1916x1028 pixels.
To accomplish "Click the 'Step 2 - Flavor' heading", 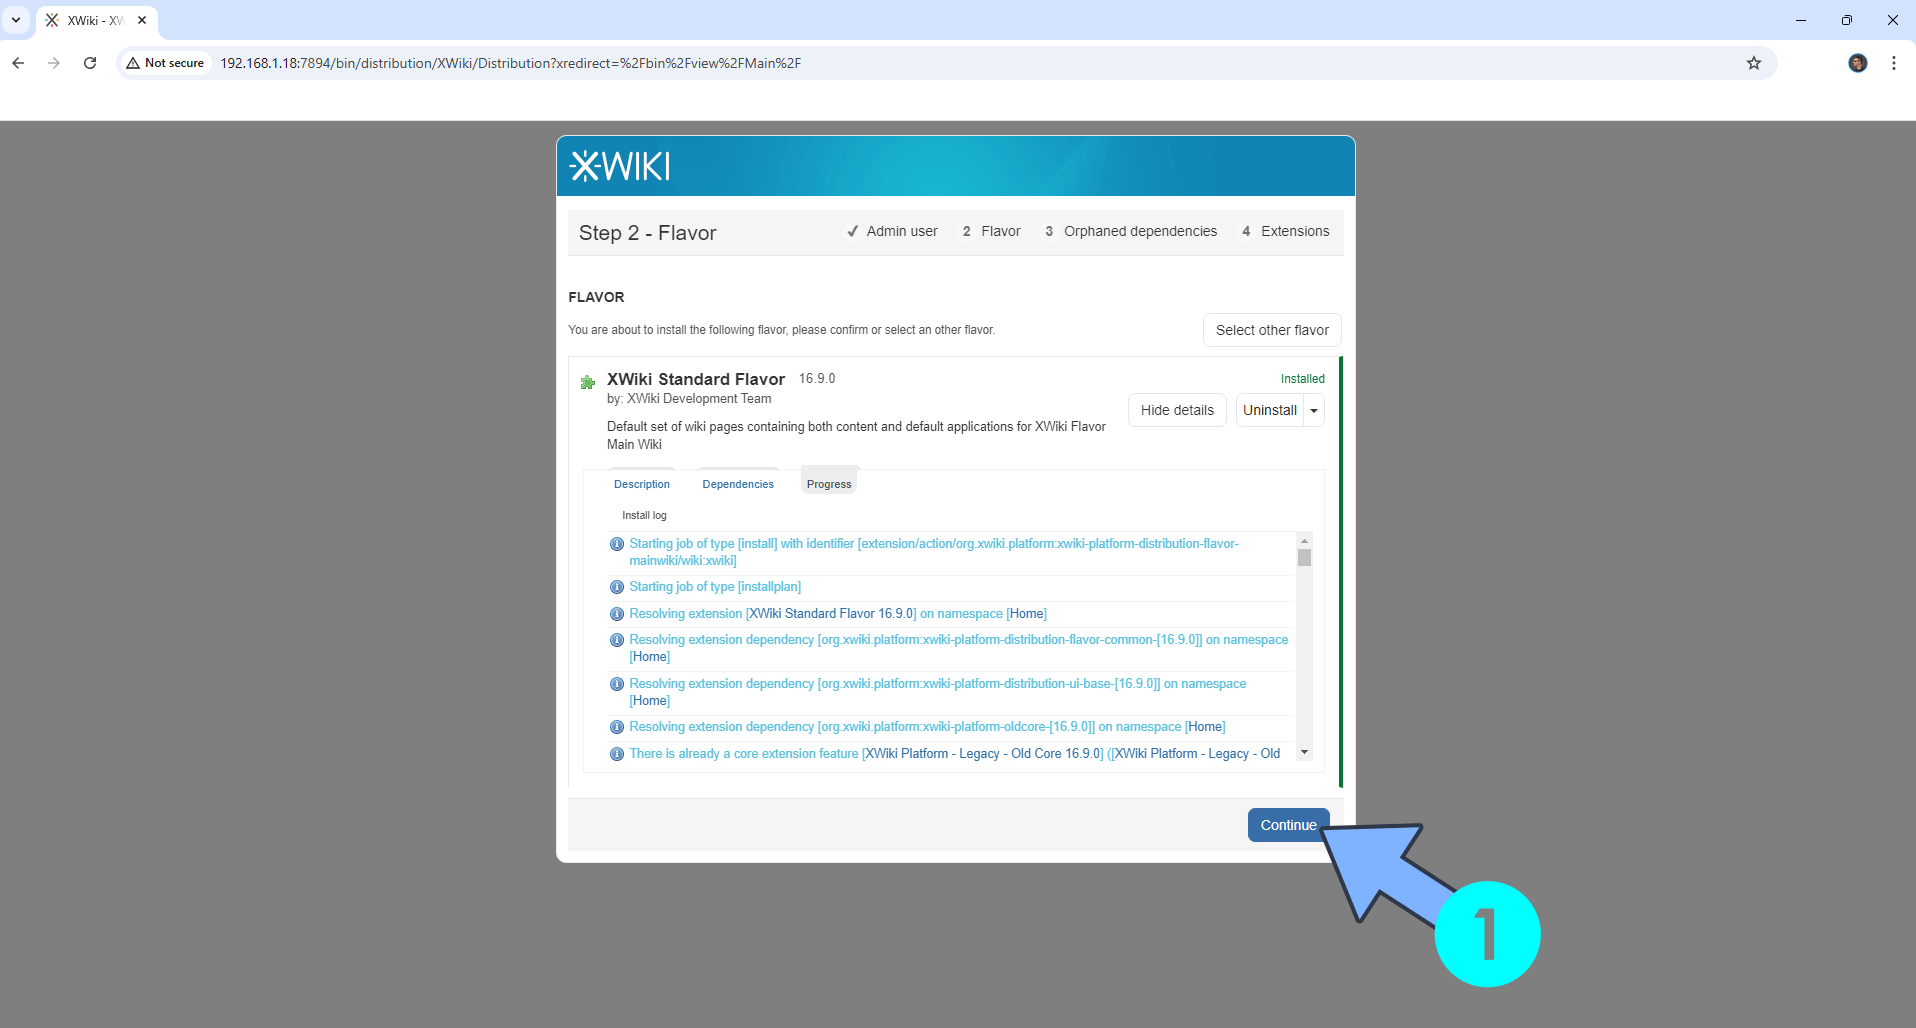I will click(648, 233).
